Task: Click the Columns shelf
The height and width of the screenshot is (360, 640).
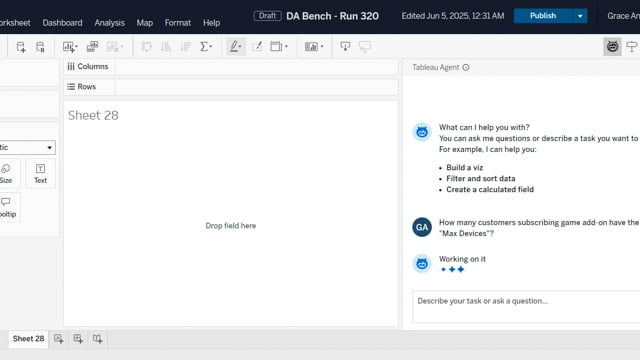Action: coord(231,67)
